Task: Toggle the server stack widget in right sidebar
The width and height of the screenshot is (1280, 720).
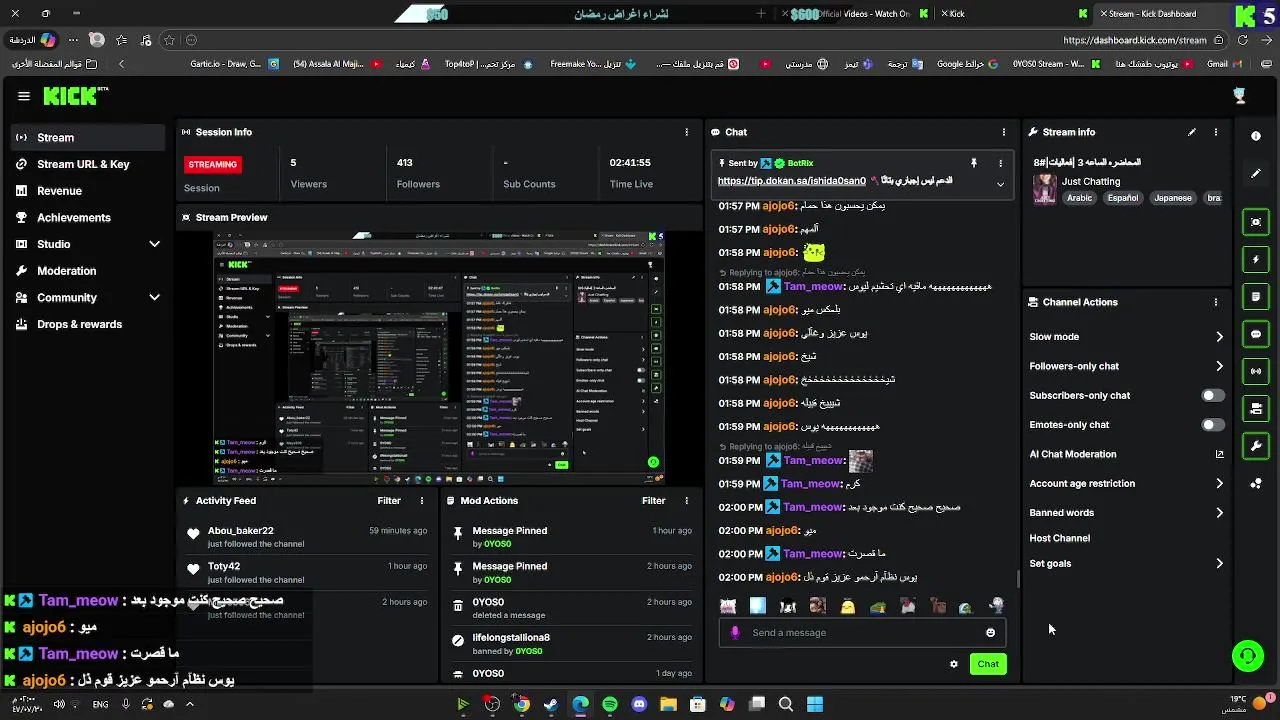Action: (1256, 408)
